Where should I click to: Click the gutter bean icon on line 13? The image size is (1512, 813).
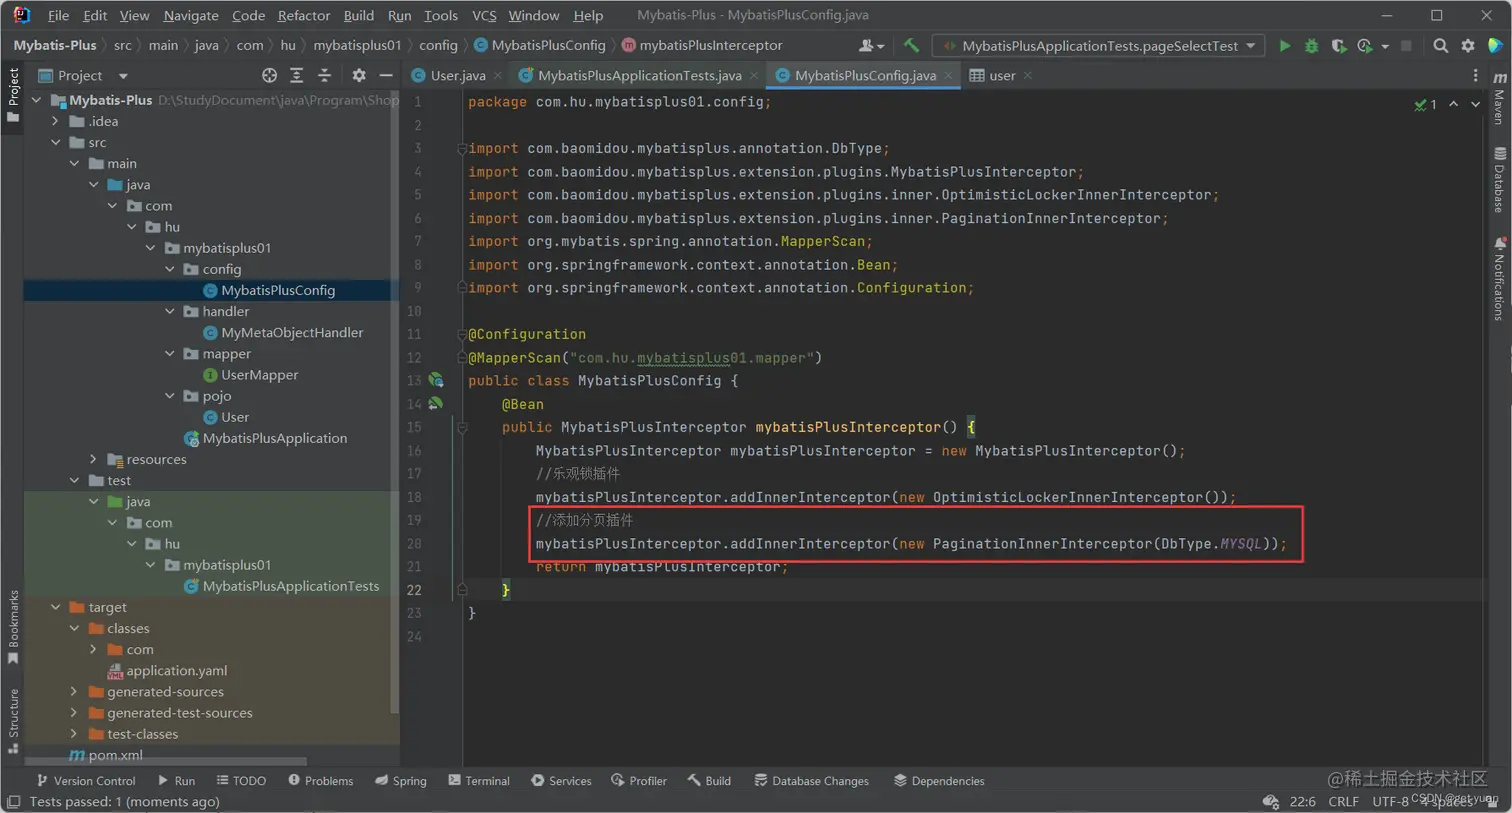(x=436, y=380)
